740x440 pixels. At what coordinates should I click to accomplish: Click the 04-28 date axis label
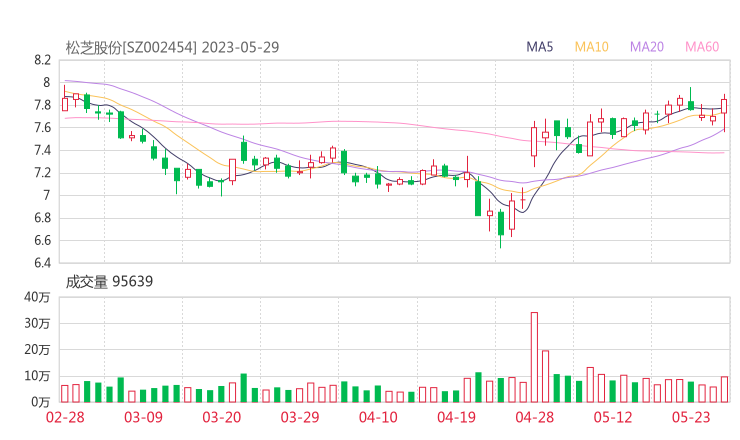pos(535,417)
